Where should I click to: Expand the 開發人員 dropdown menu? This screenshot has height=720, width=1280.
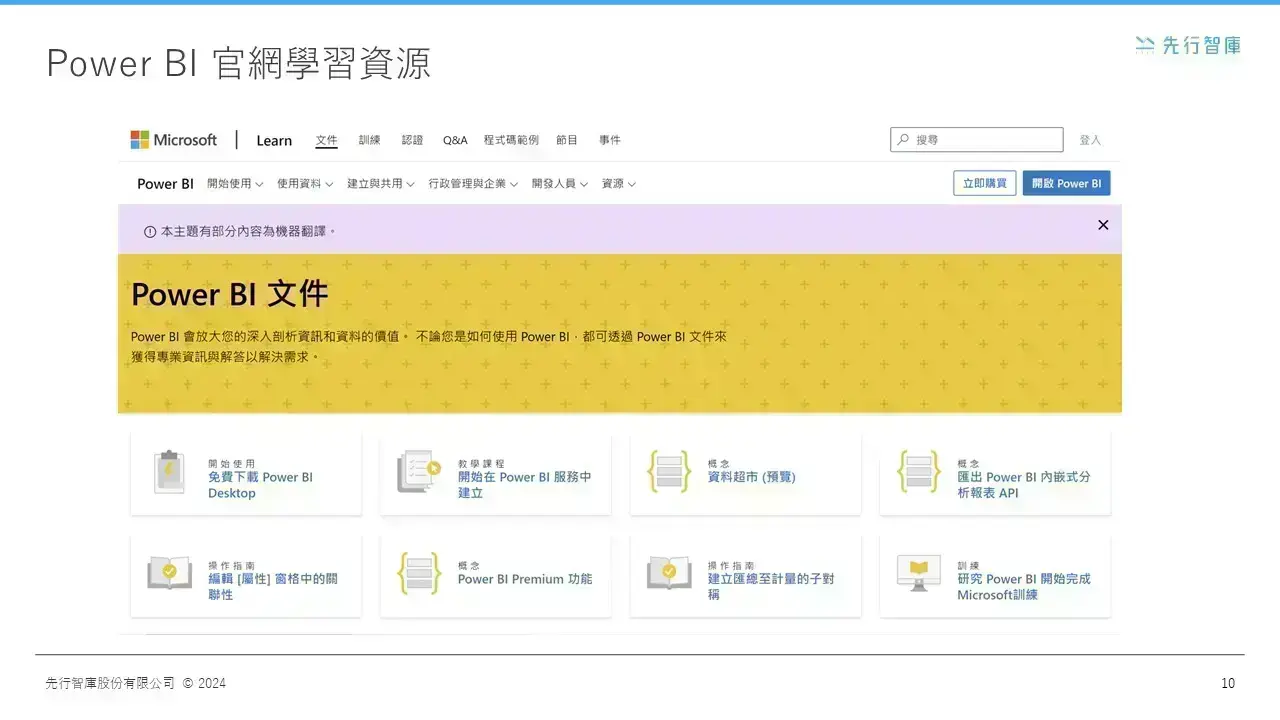[x=560, y=184]
